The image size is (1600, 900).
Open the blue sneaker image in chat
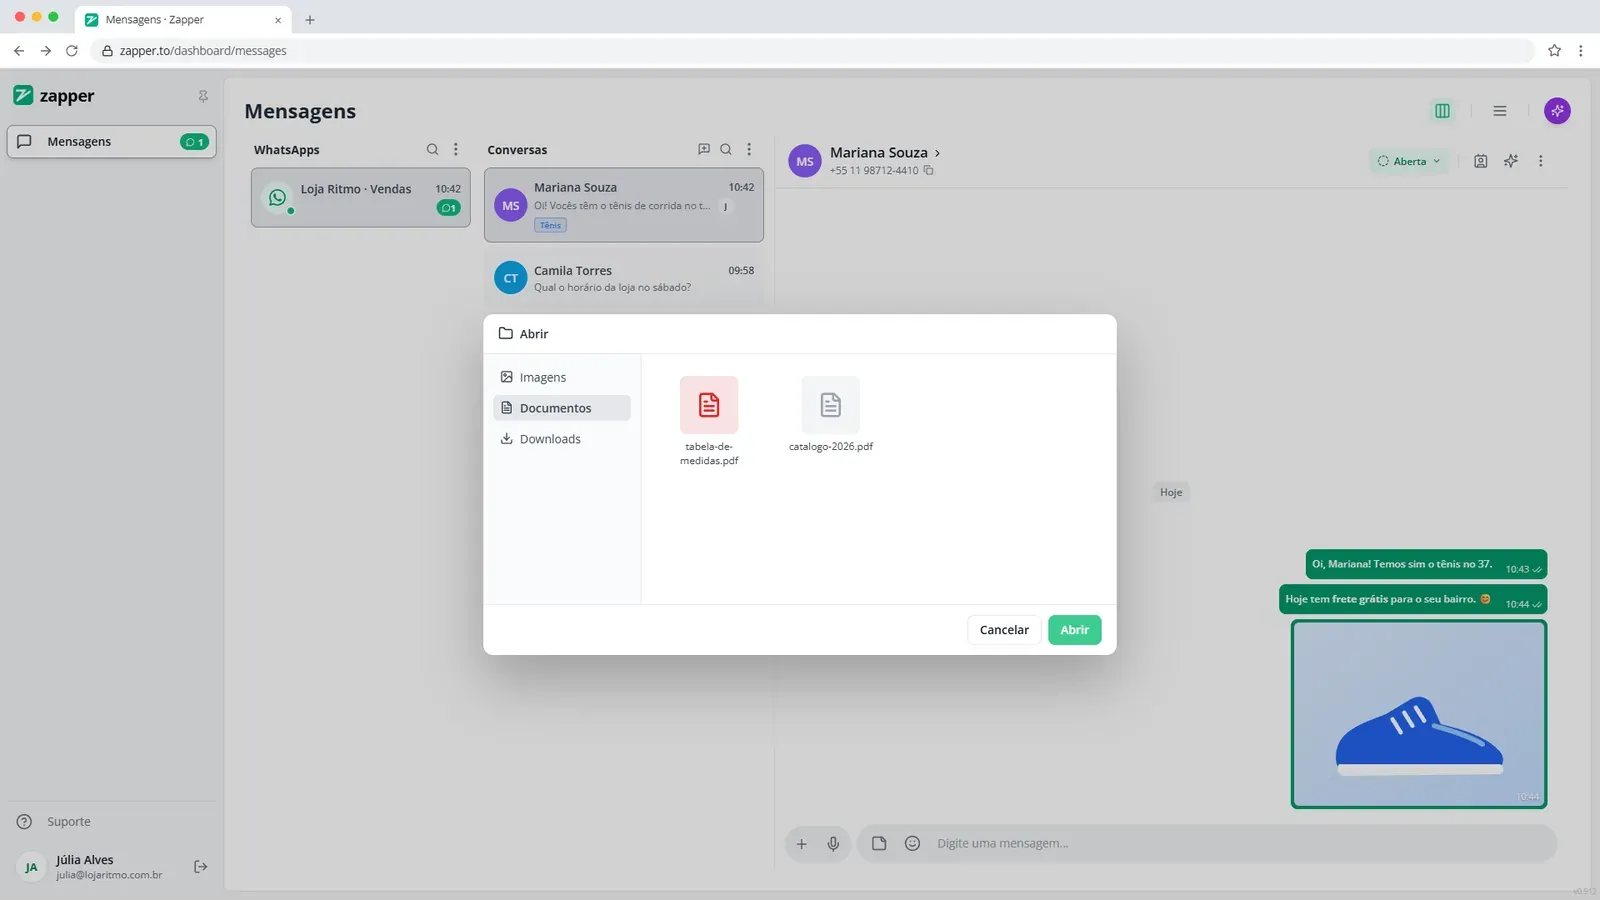tap(1419, 714)
